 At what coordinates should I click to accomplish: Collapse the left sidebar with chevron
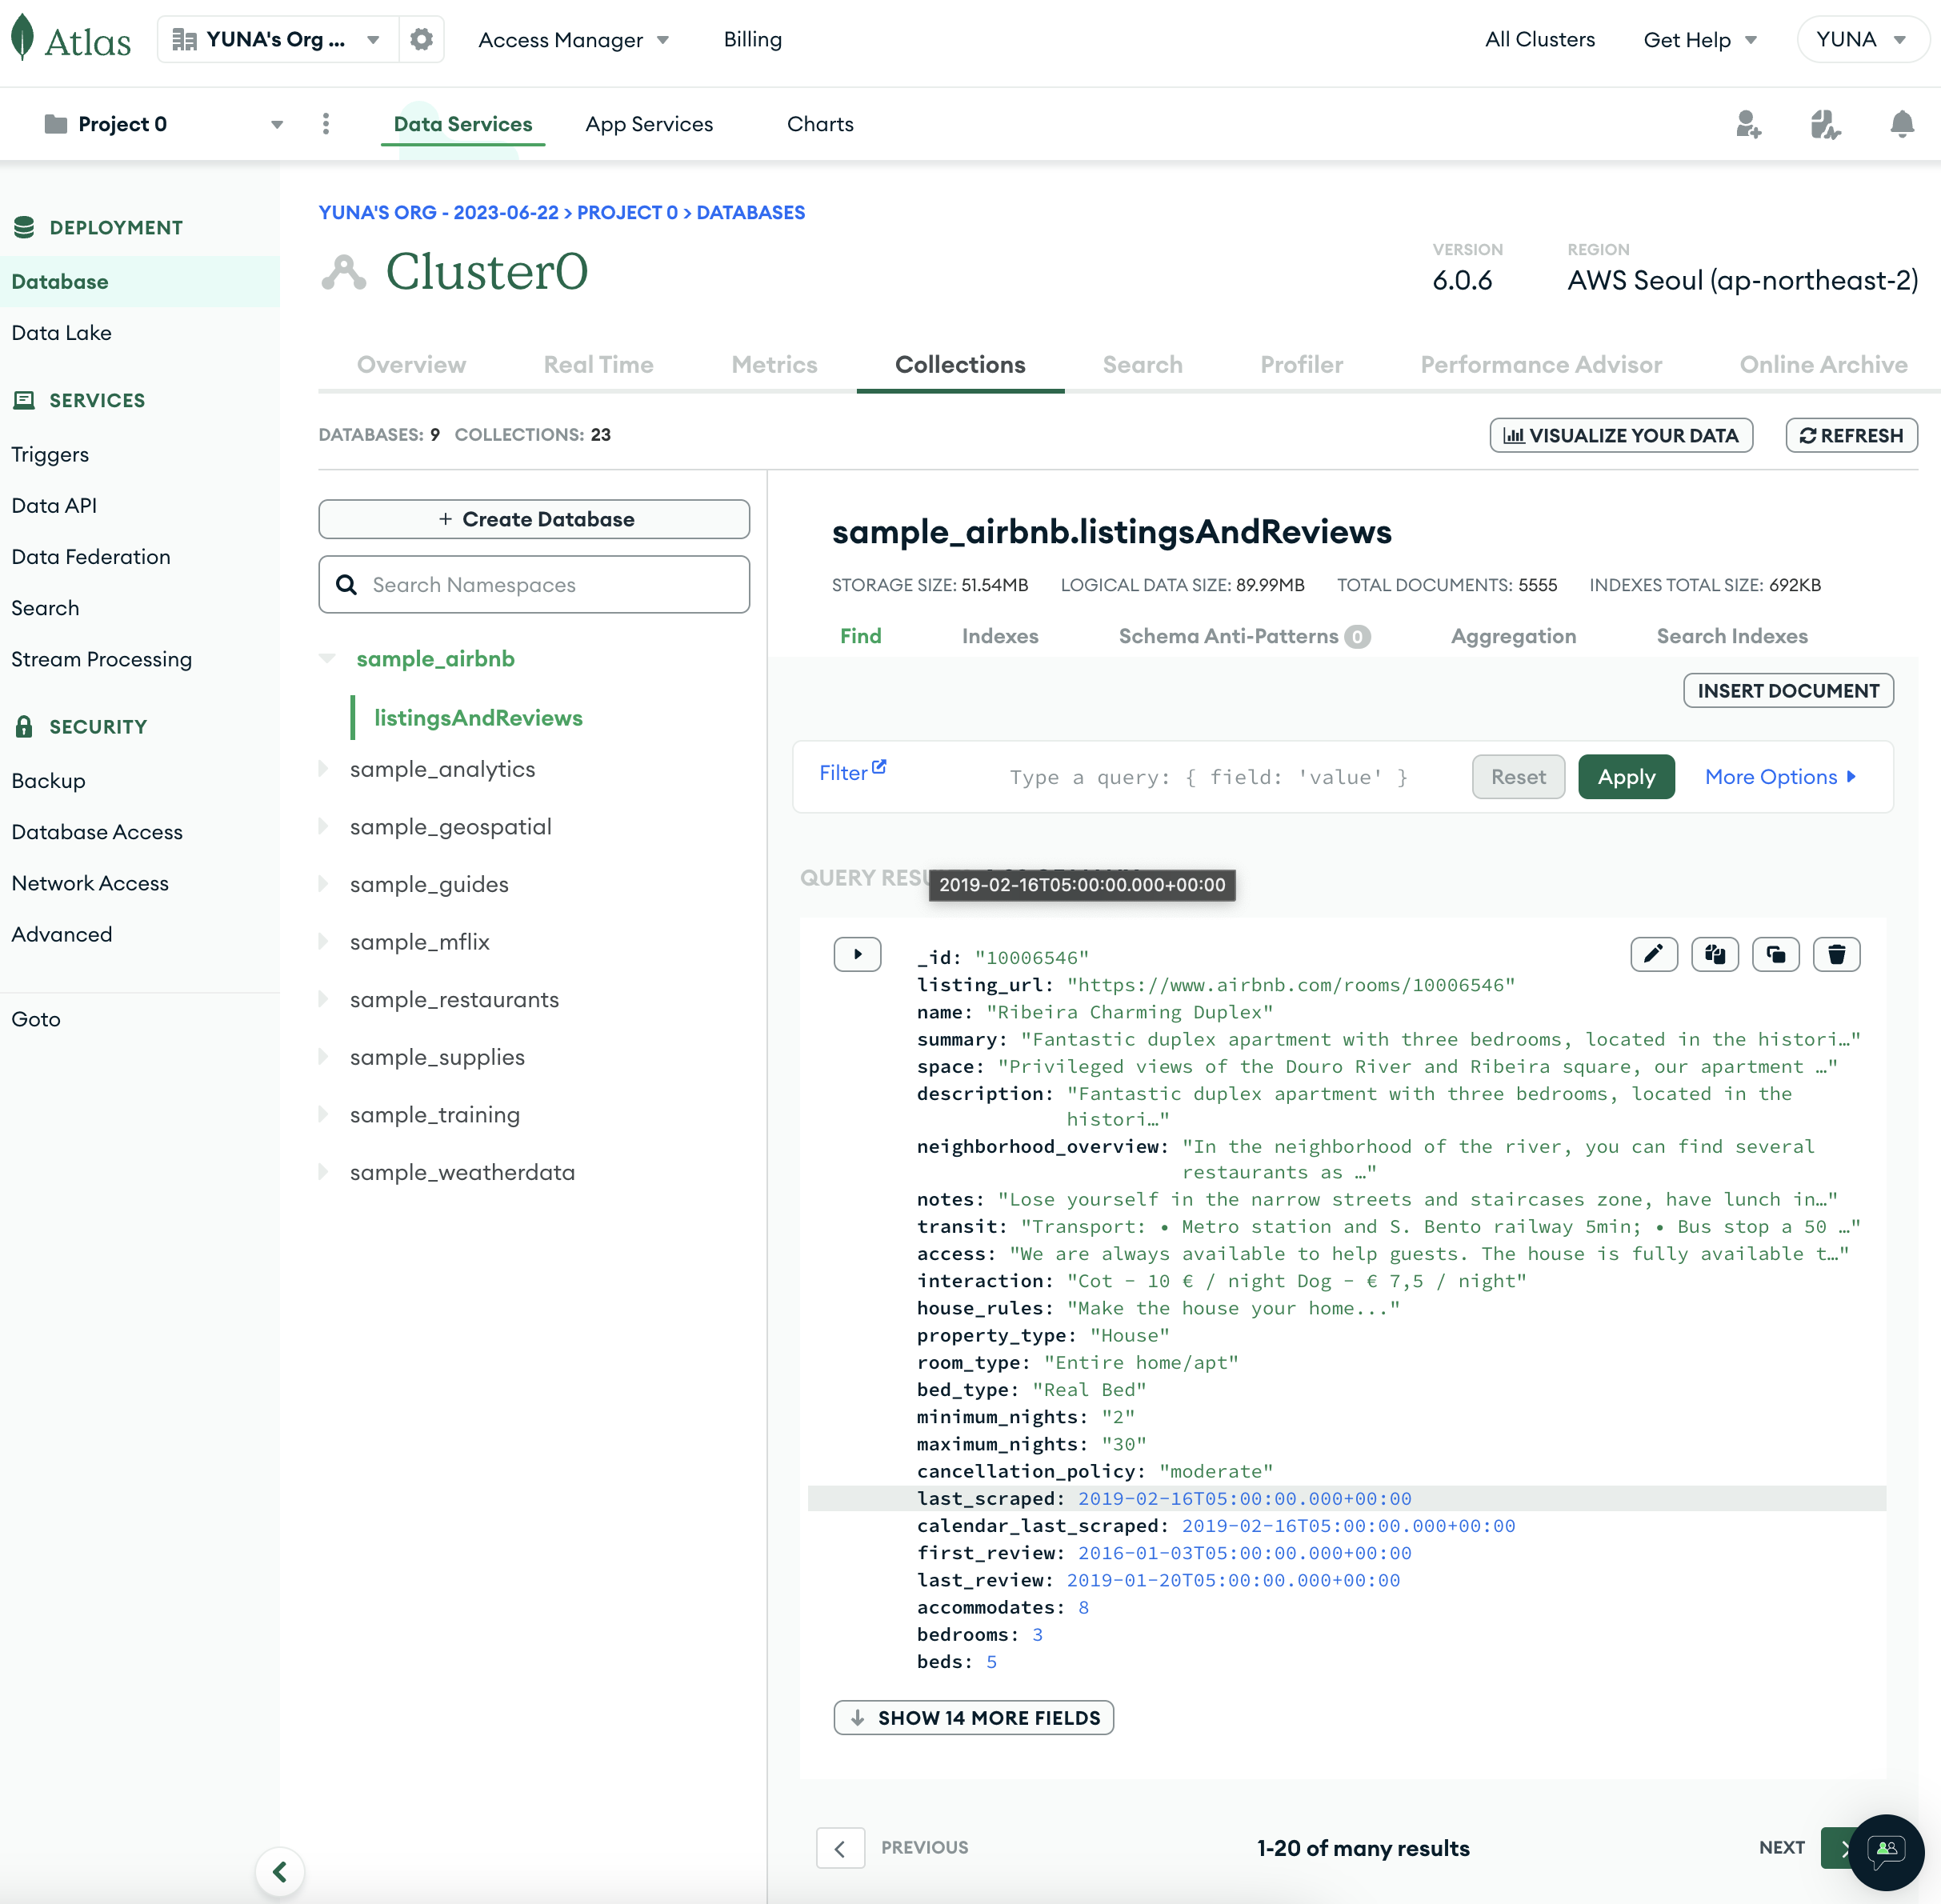click(280, 1872)
